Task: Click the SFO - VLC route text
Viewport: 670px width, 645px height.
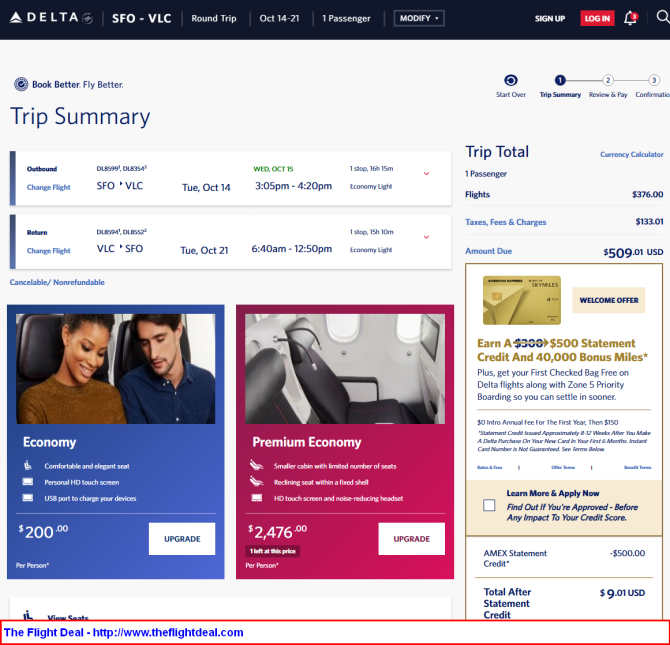Action: [141, 18]
